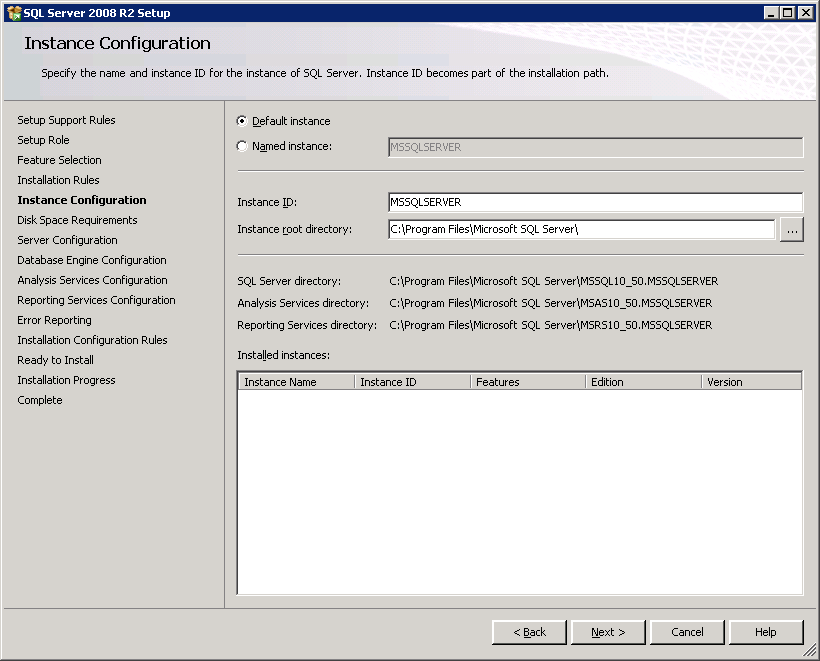Viewport: 820px width, 661px height.
Task: Maximize the SQL Server 2008 R2 Setup window
Action: coord(788,13)
